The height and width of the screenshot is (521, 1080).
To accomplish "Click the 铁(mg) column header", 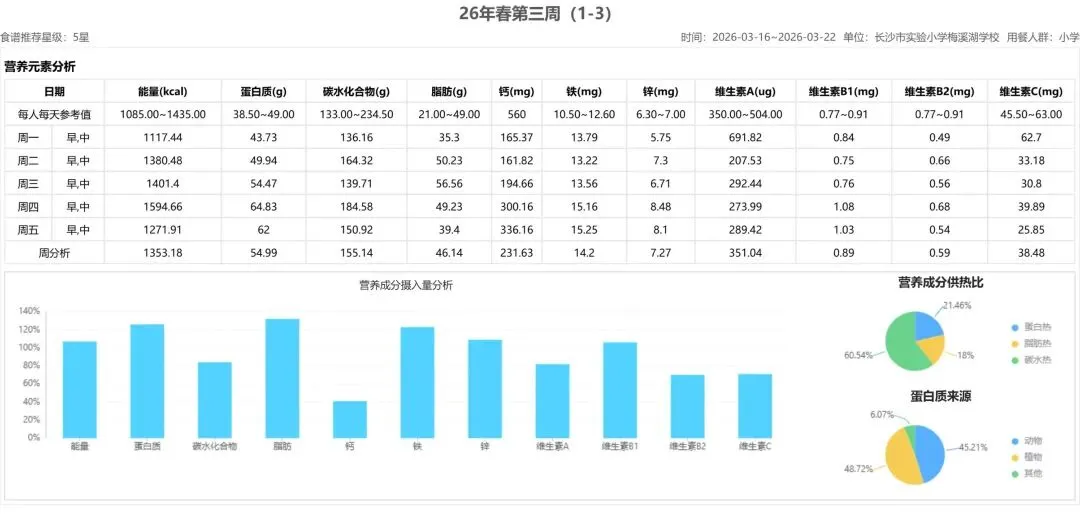I will [x=584, y=91].
